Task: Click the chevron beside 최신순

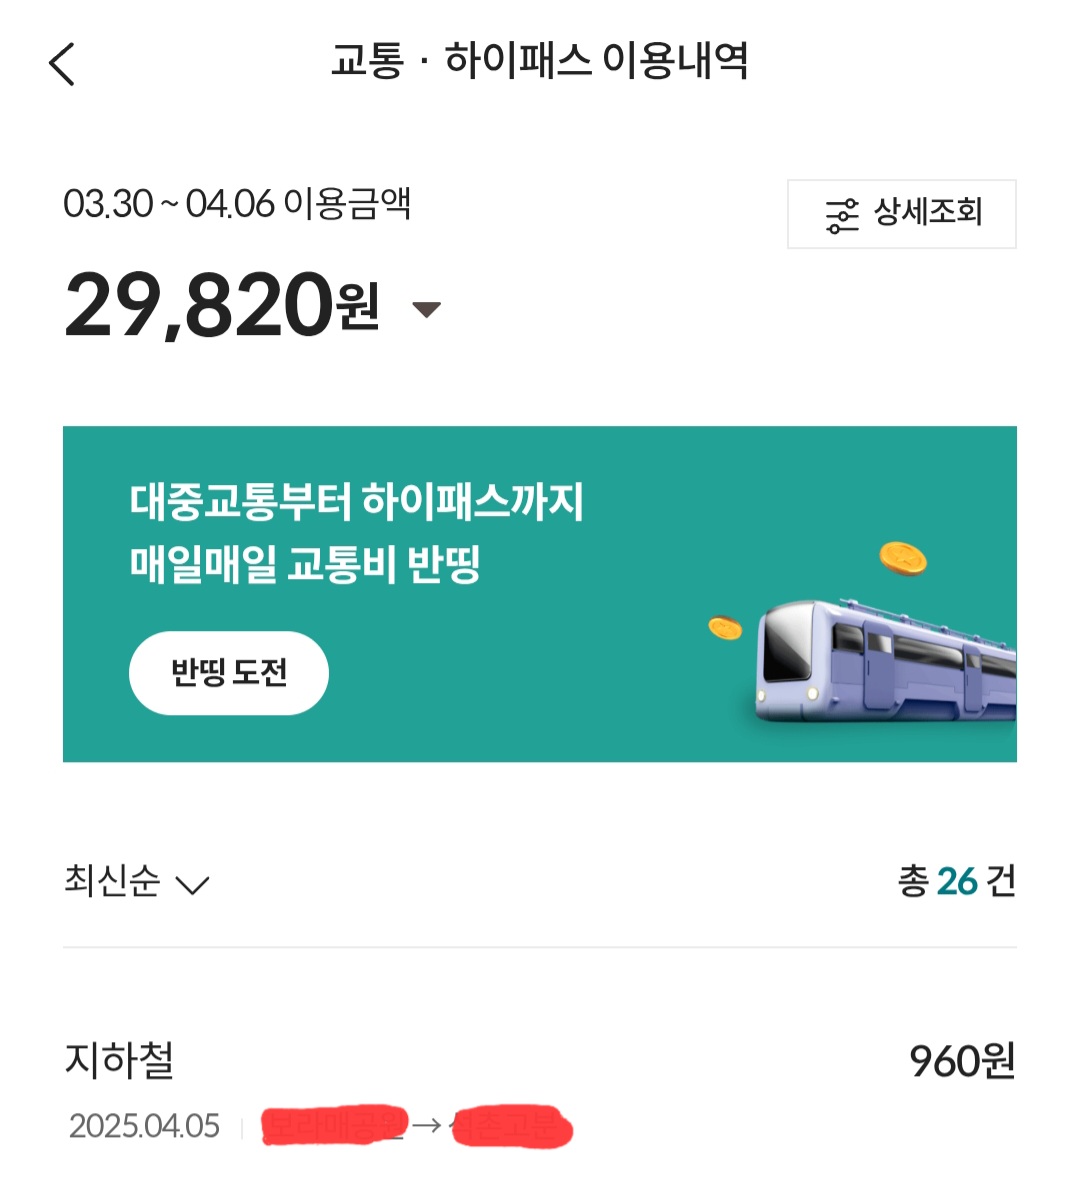Action: click(192, 885)
